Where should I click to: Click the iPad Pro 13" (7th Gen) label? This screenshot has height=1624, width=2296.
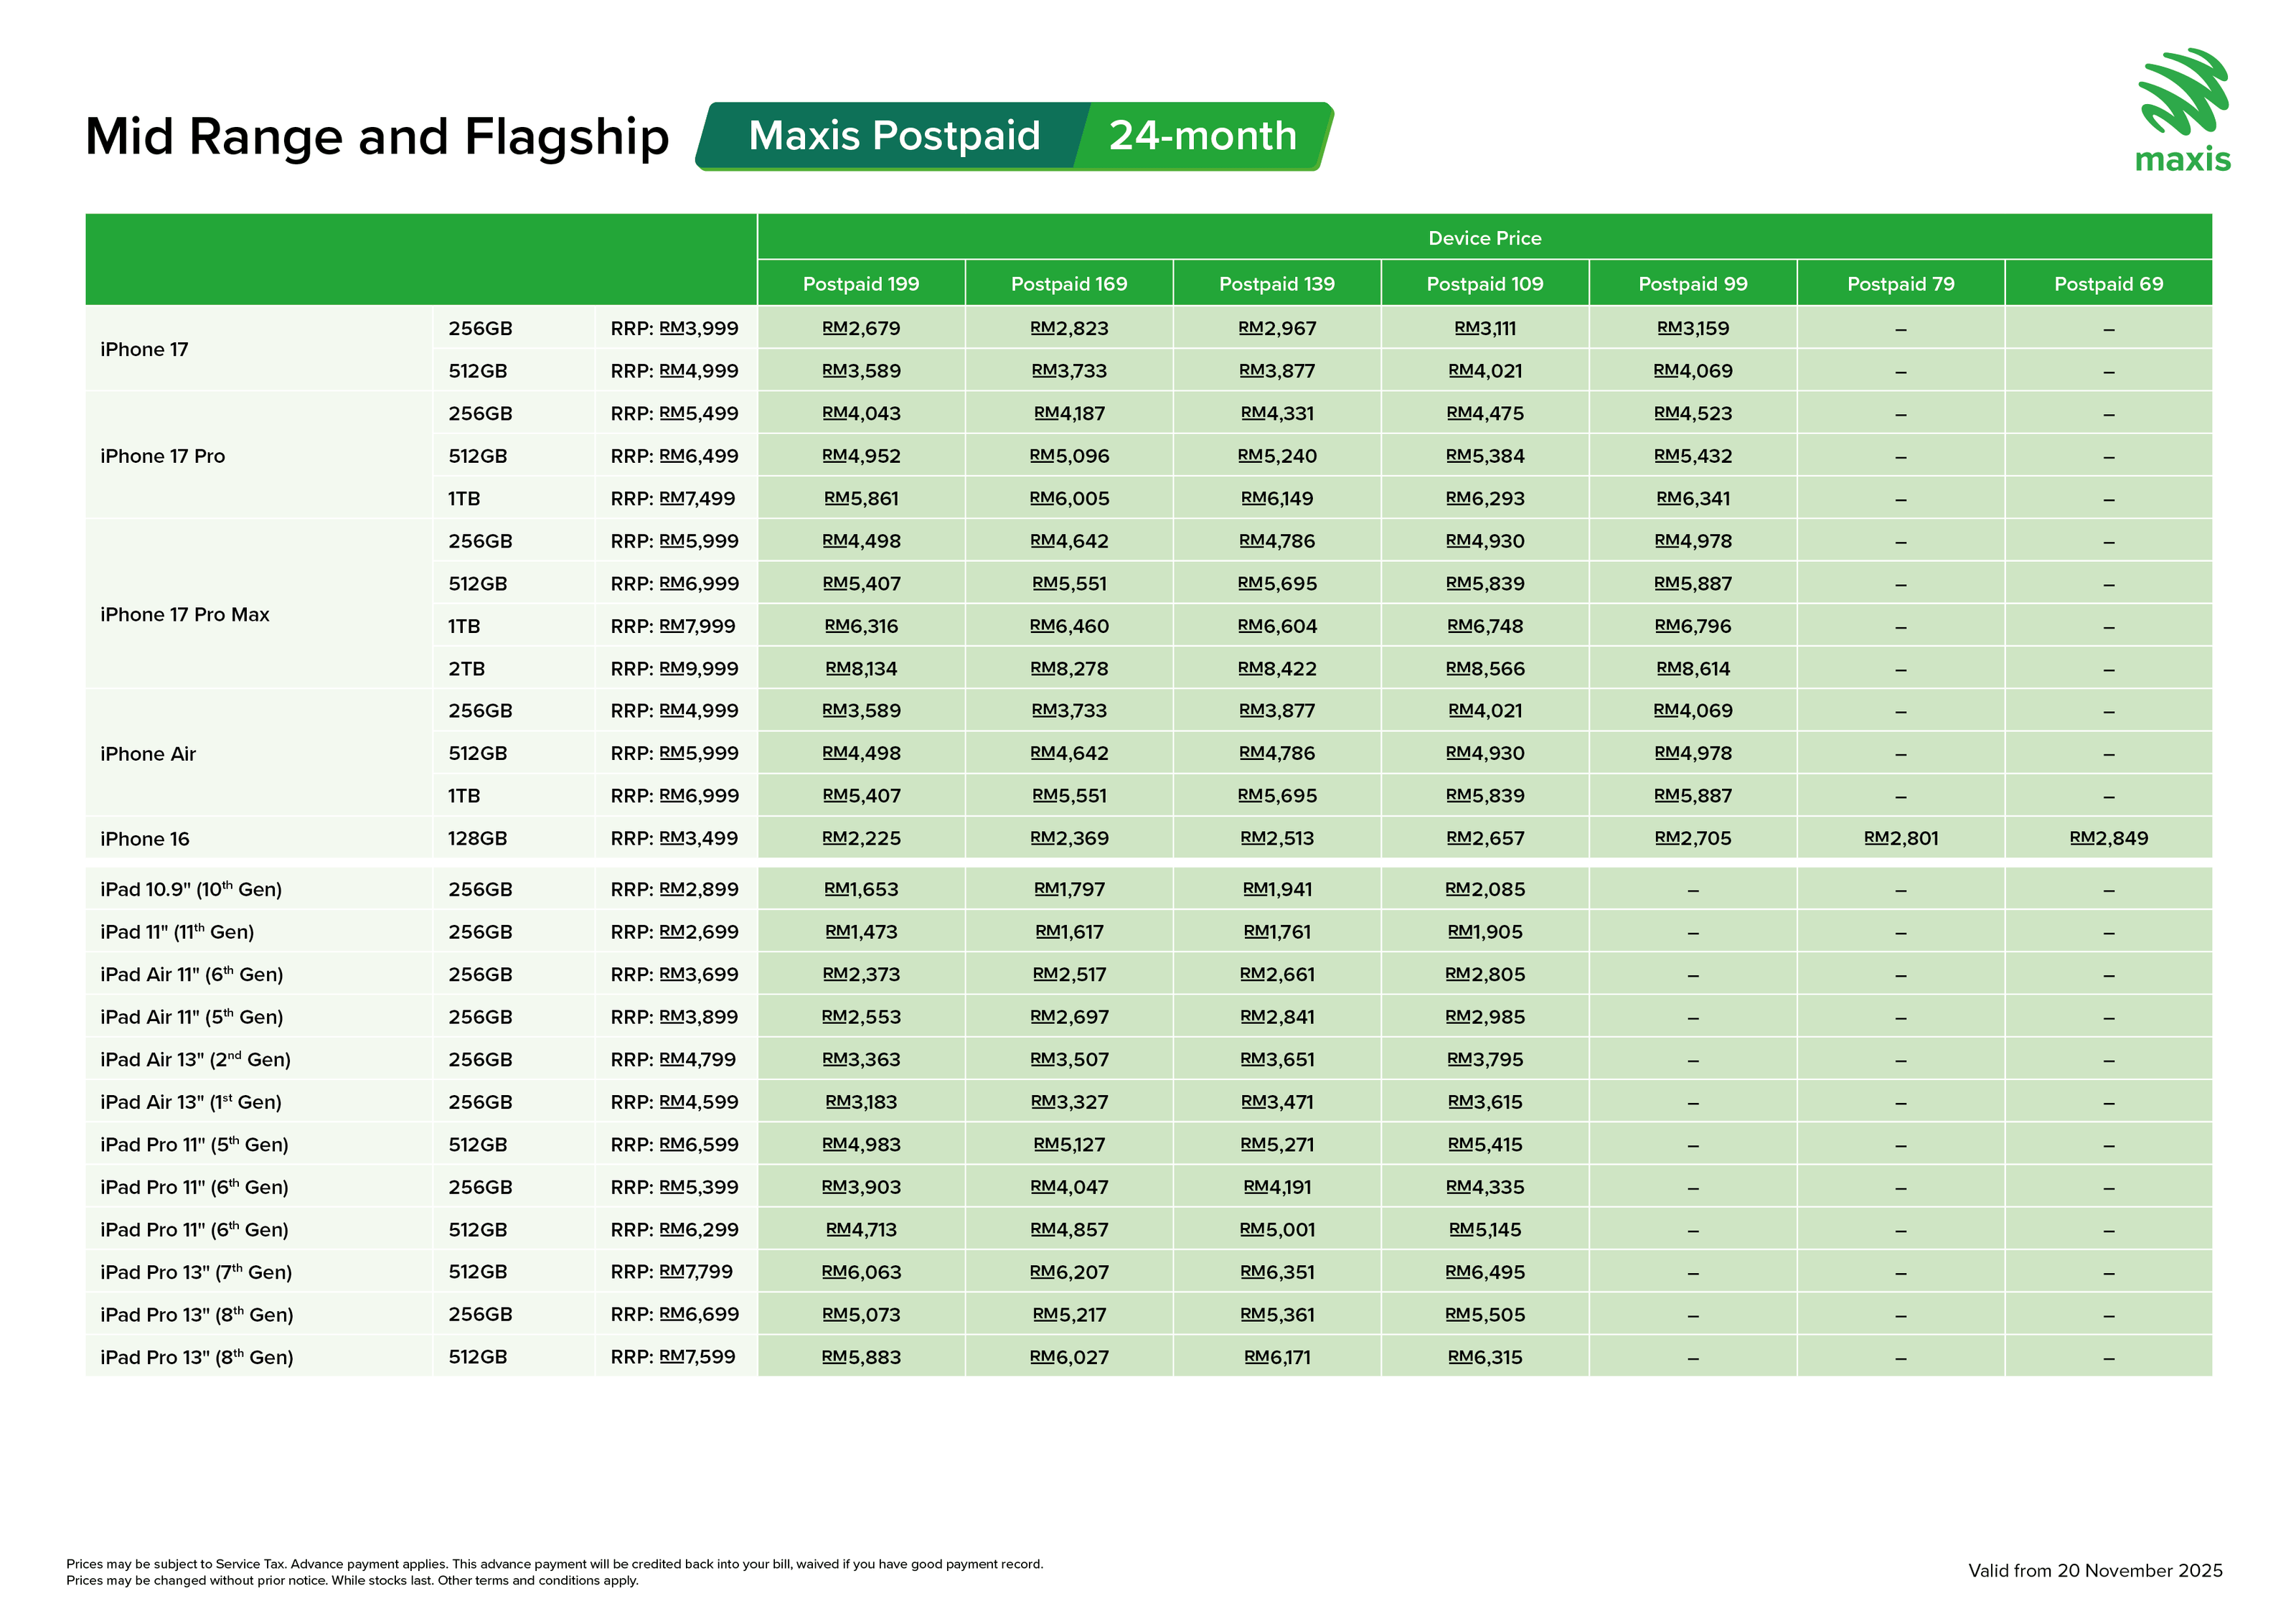(x=196, y=1273)
